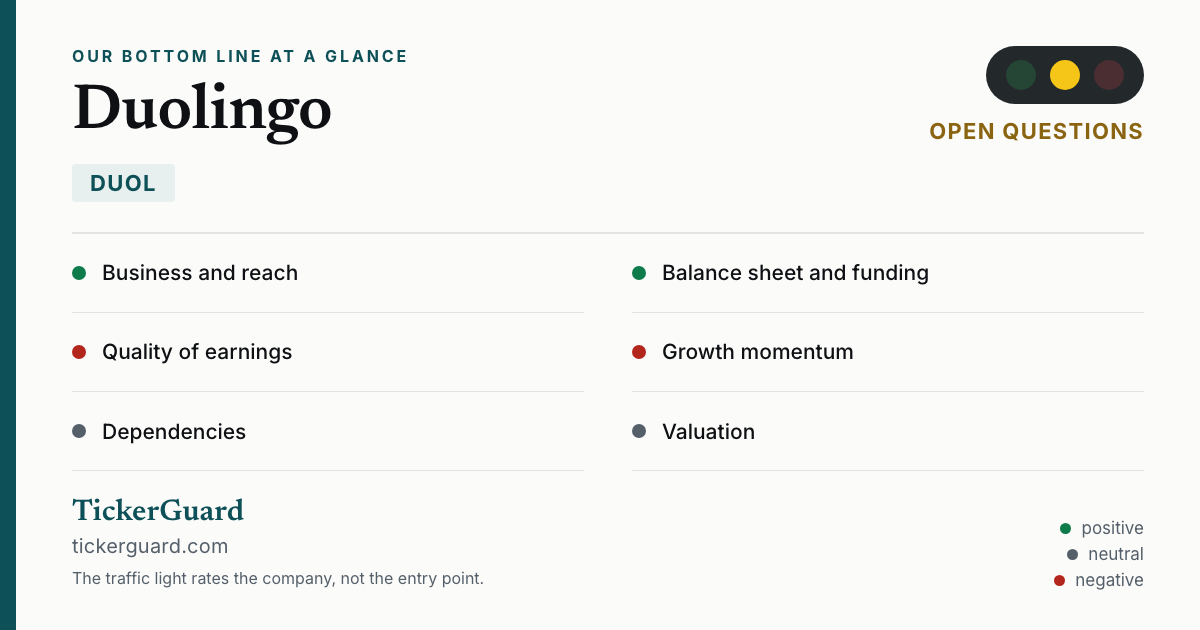The width and height of the screenshot is (1200, 630).
Task: Click the gray neutral legend dot
Action: pos(1072,554)
